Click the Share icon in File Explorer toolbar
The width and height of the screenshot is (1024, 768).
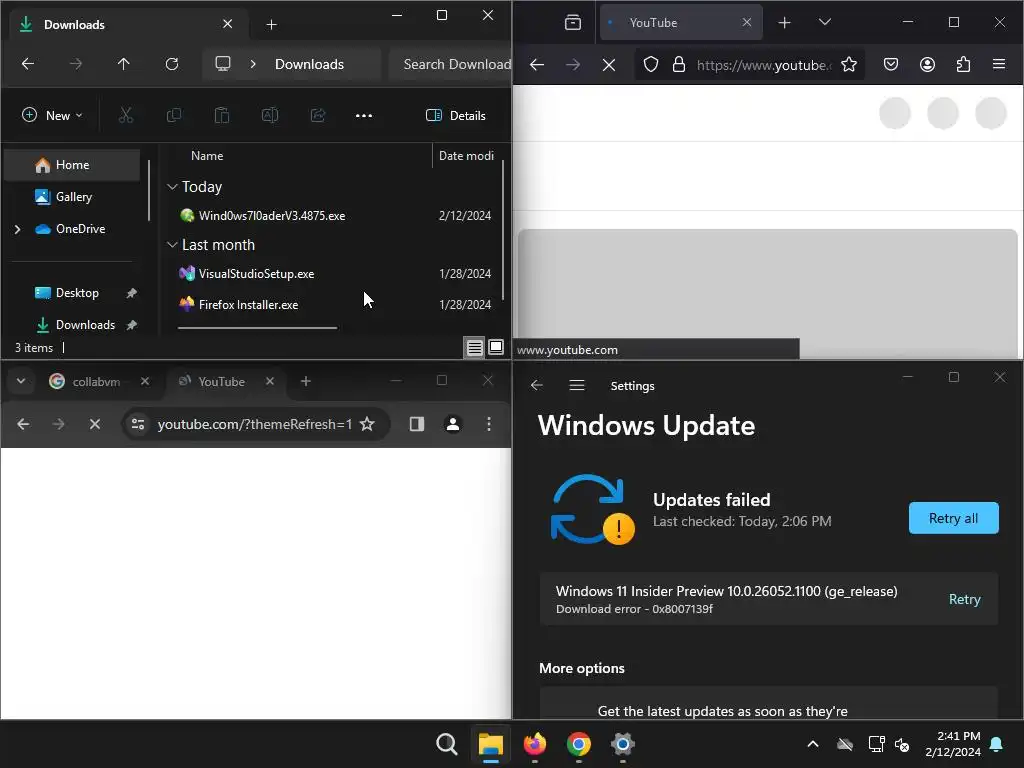[318, 116]
